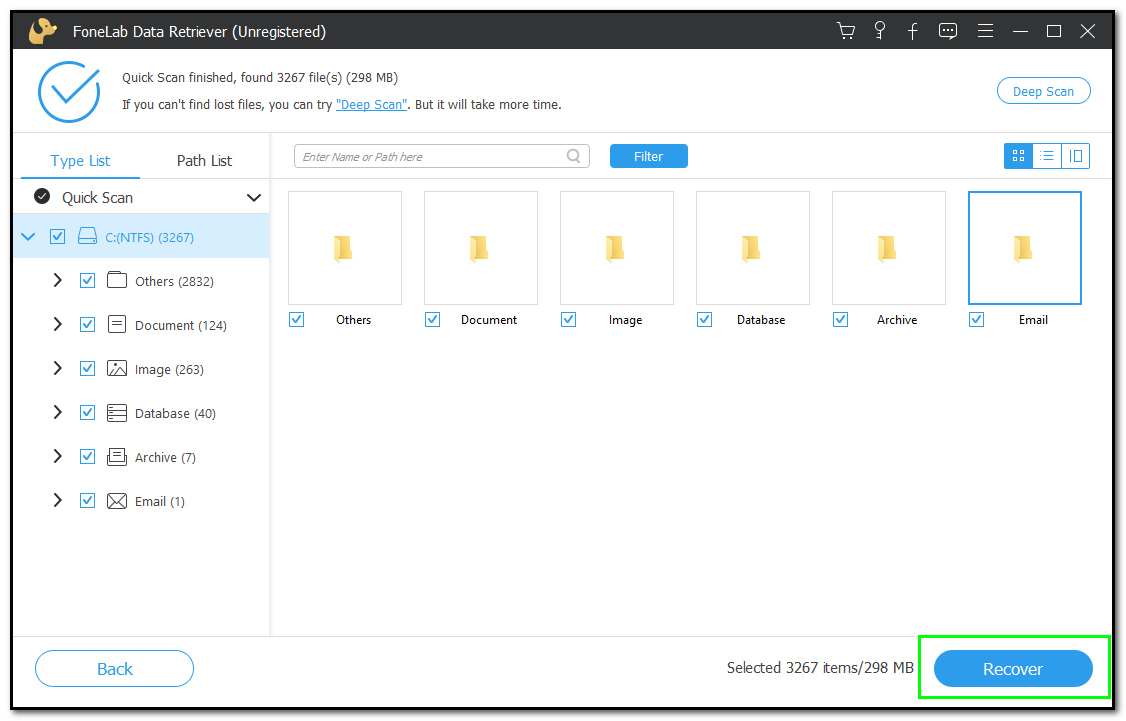Collapse the Quick Scan section chevron
The image size is (1126, 721).
[253, 197]
